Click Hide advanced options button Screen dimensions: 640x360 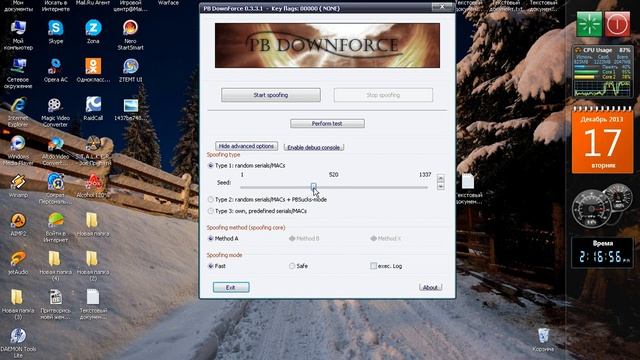point(246,146)
